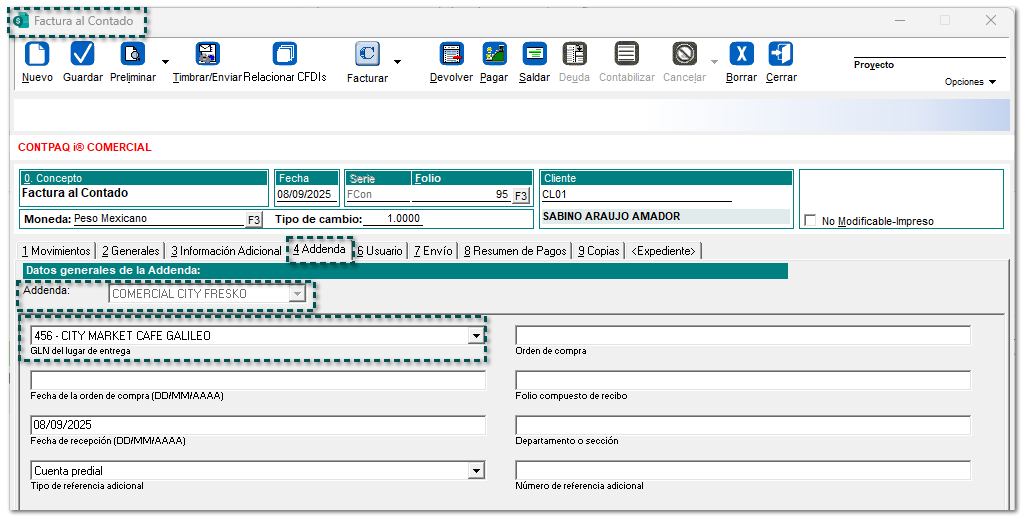The height and width of the screenshot is (519, 1024).
Task: Click the Devolver toolbar icon
Action: click(451, 54)
